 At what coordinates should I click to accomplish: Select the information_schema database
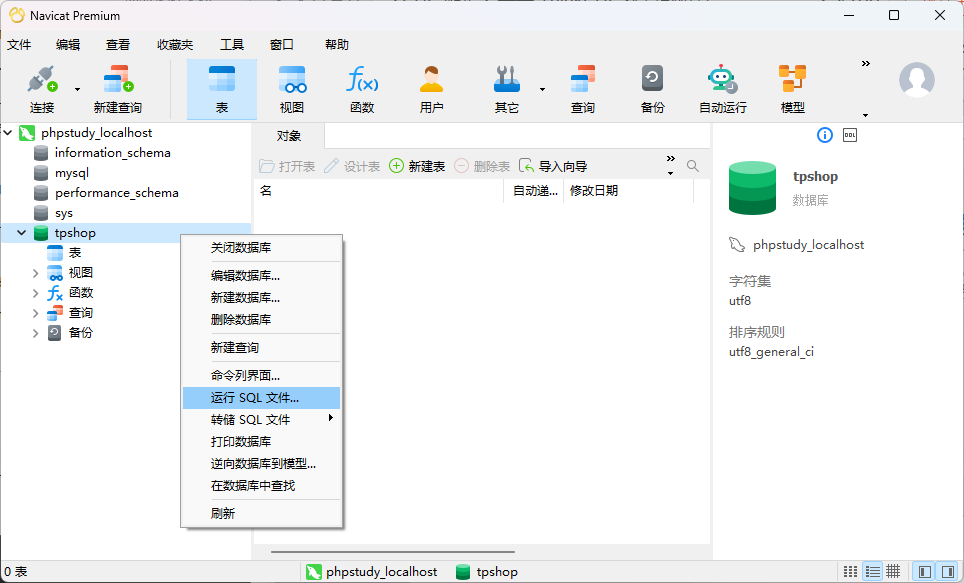click(113, 153)
